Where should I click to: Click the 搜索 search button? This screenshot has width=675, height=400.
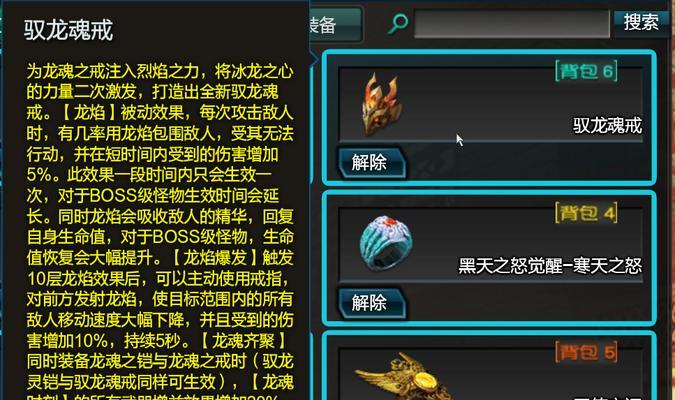click(641, 22)
